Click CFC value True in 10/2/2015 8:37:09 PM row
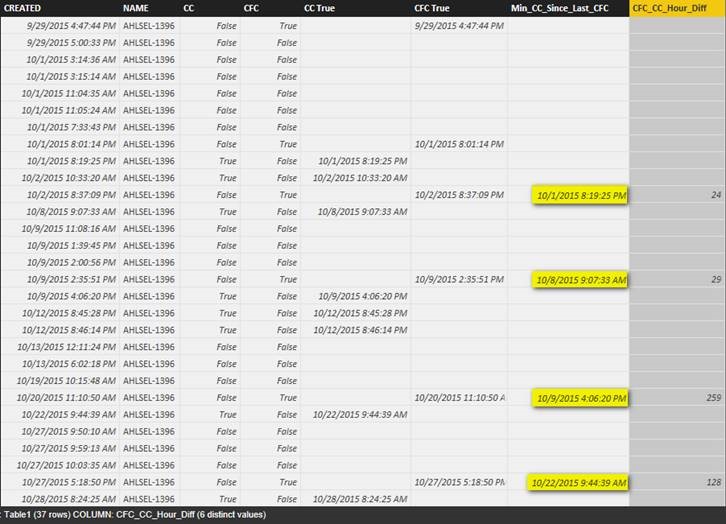The image size is (726, 524). pos(288,195)
